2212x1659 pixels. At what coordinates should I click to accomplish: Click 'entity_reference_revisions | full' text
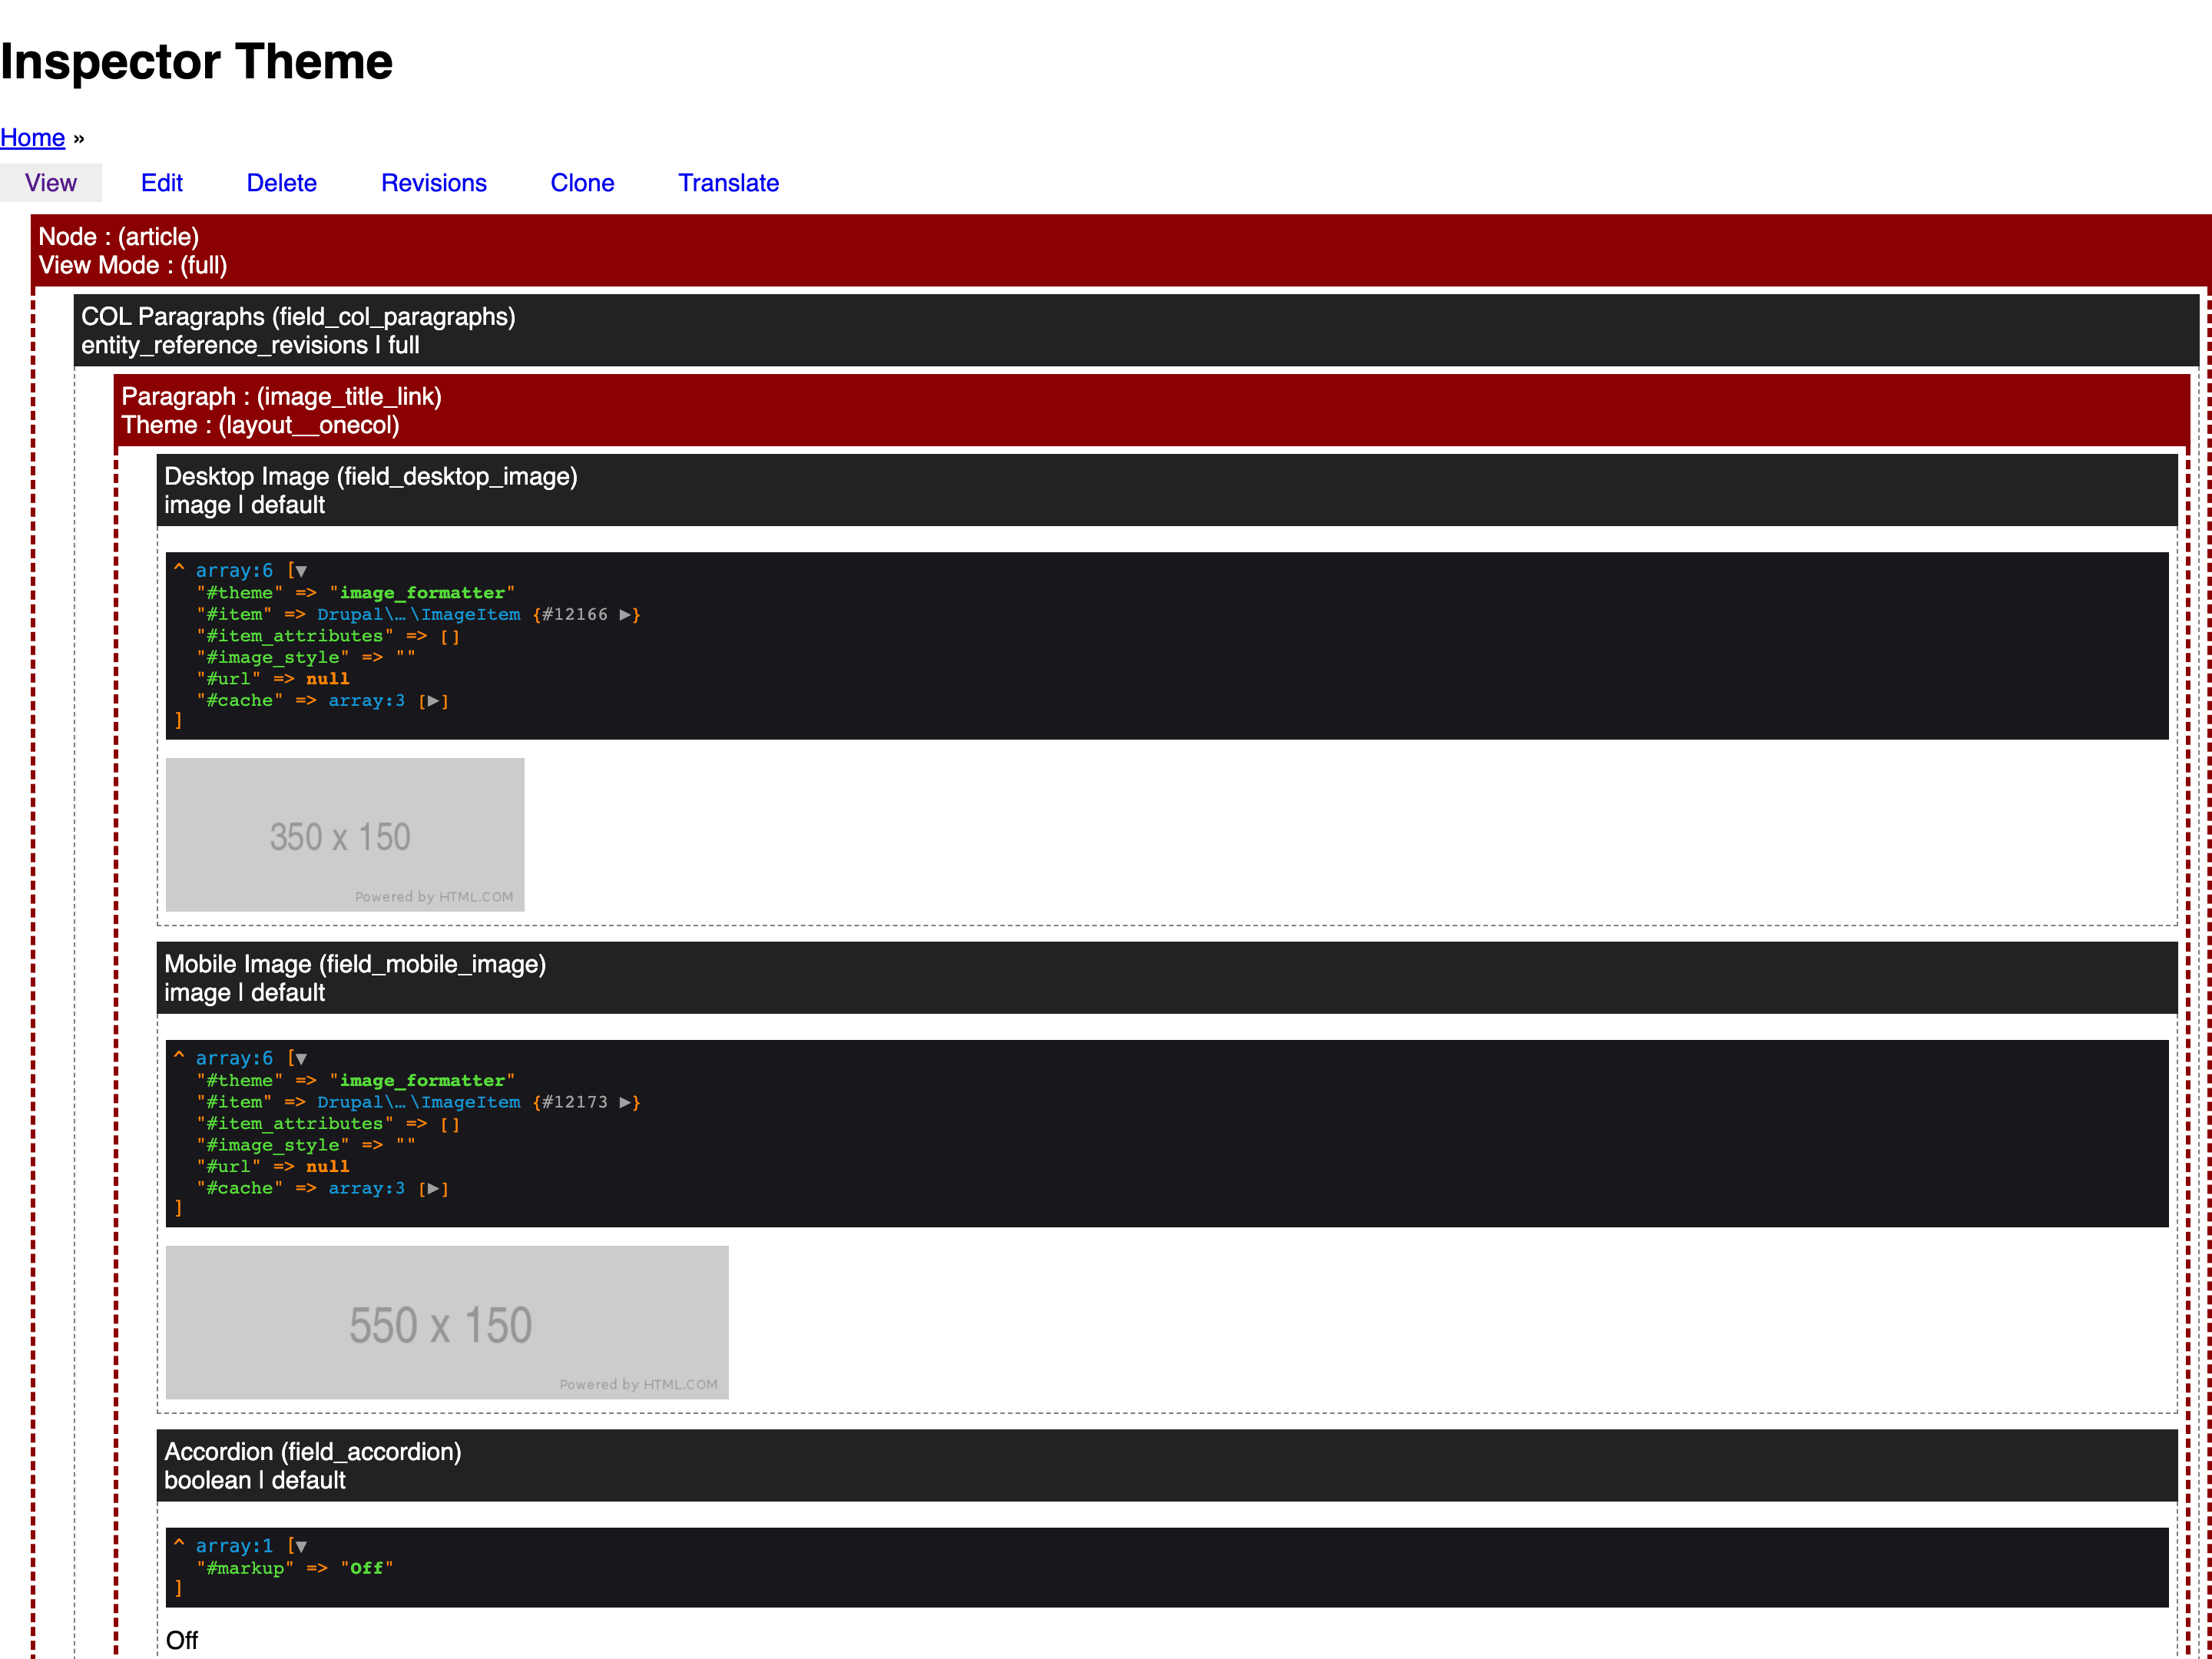(x=250, y=346)
